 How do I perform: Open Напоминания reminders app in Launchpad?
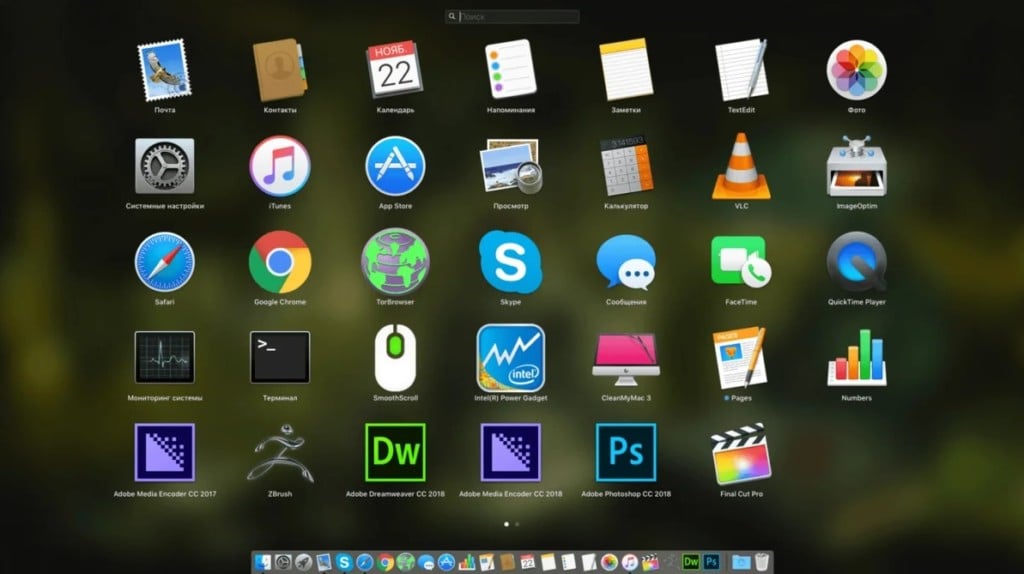tap(511, 70)
